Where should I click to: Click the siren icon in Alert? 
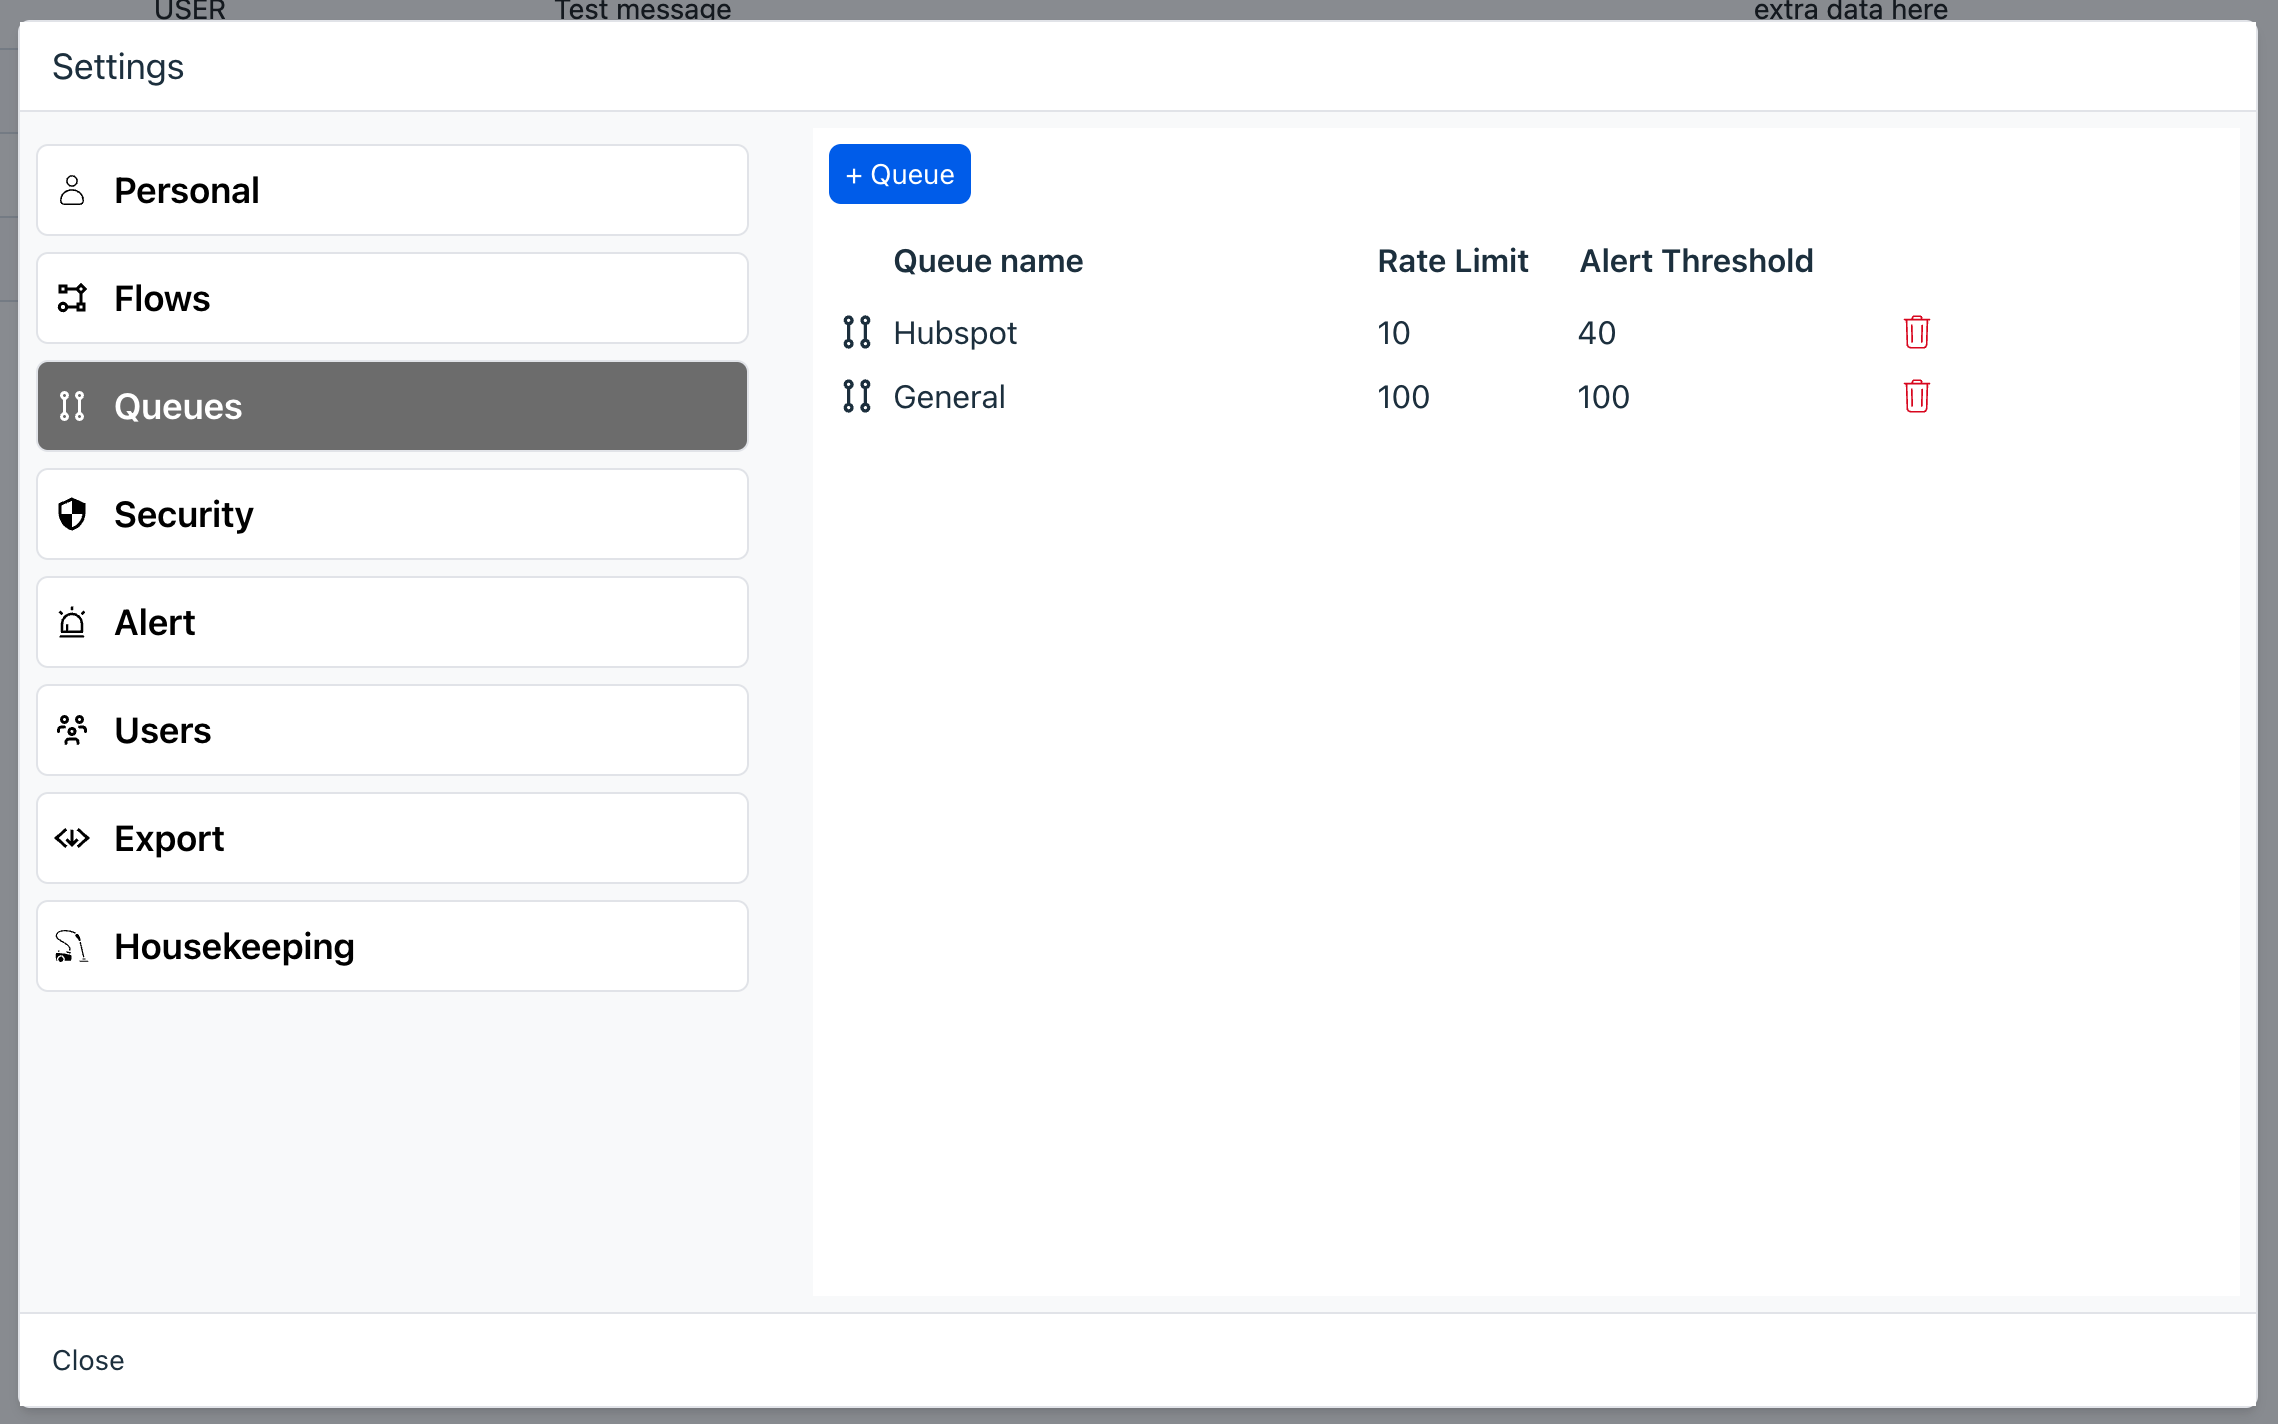coord(72,622)
